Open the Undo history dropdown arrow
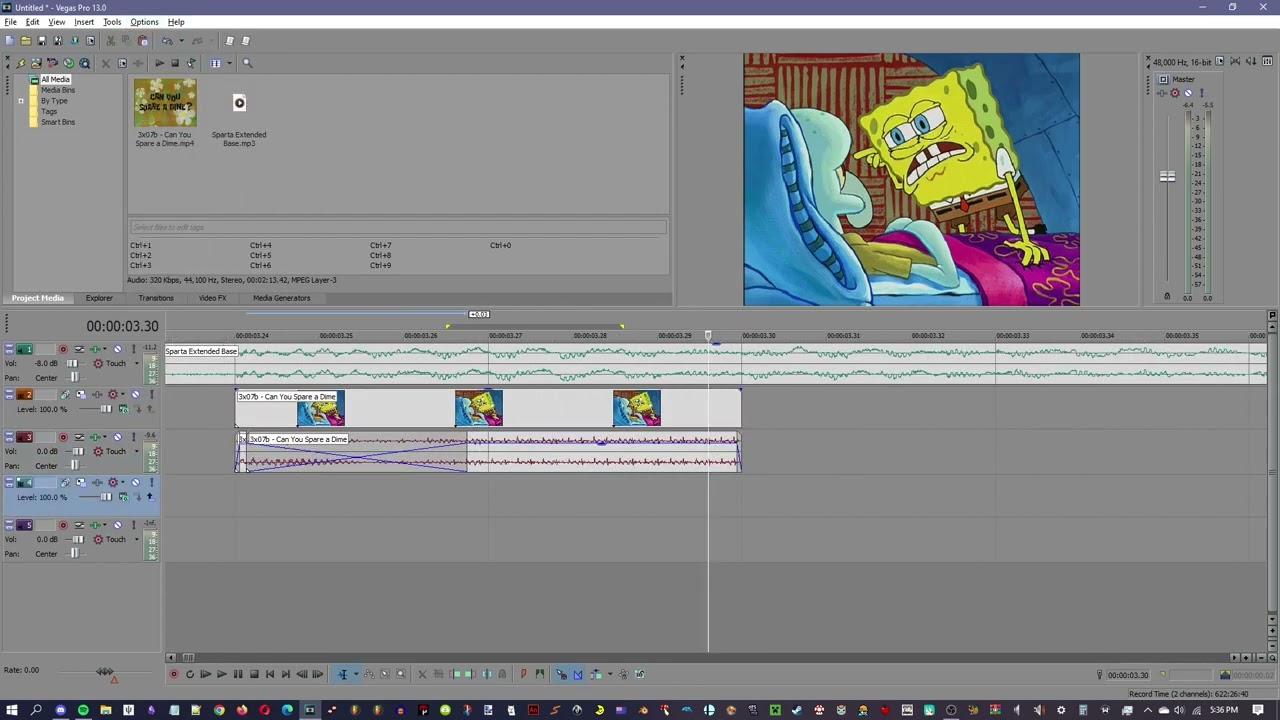The image size is (1280, 720). pyautogui.click(x=180, y=41)
